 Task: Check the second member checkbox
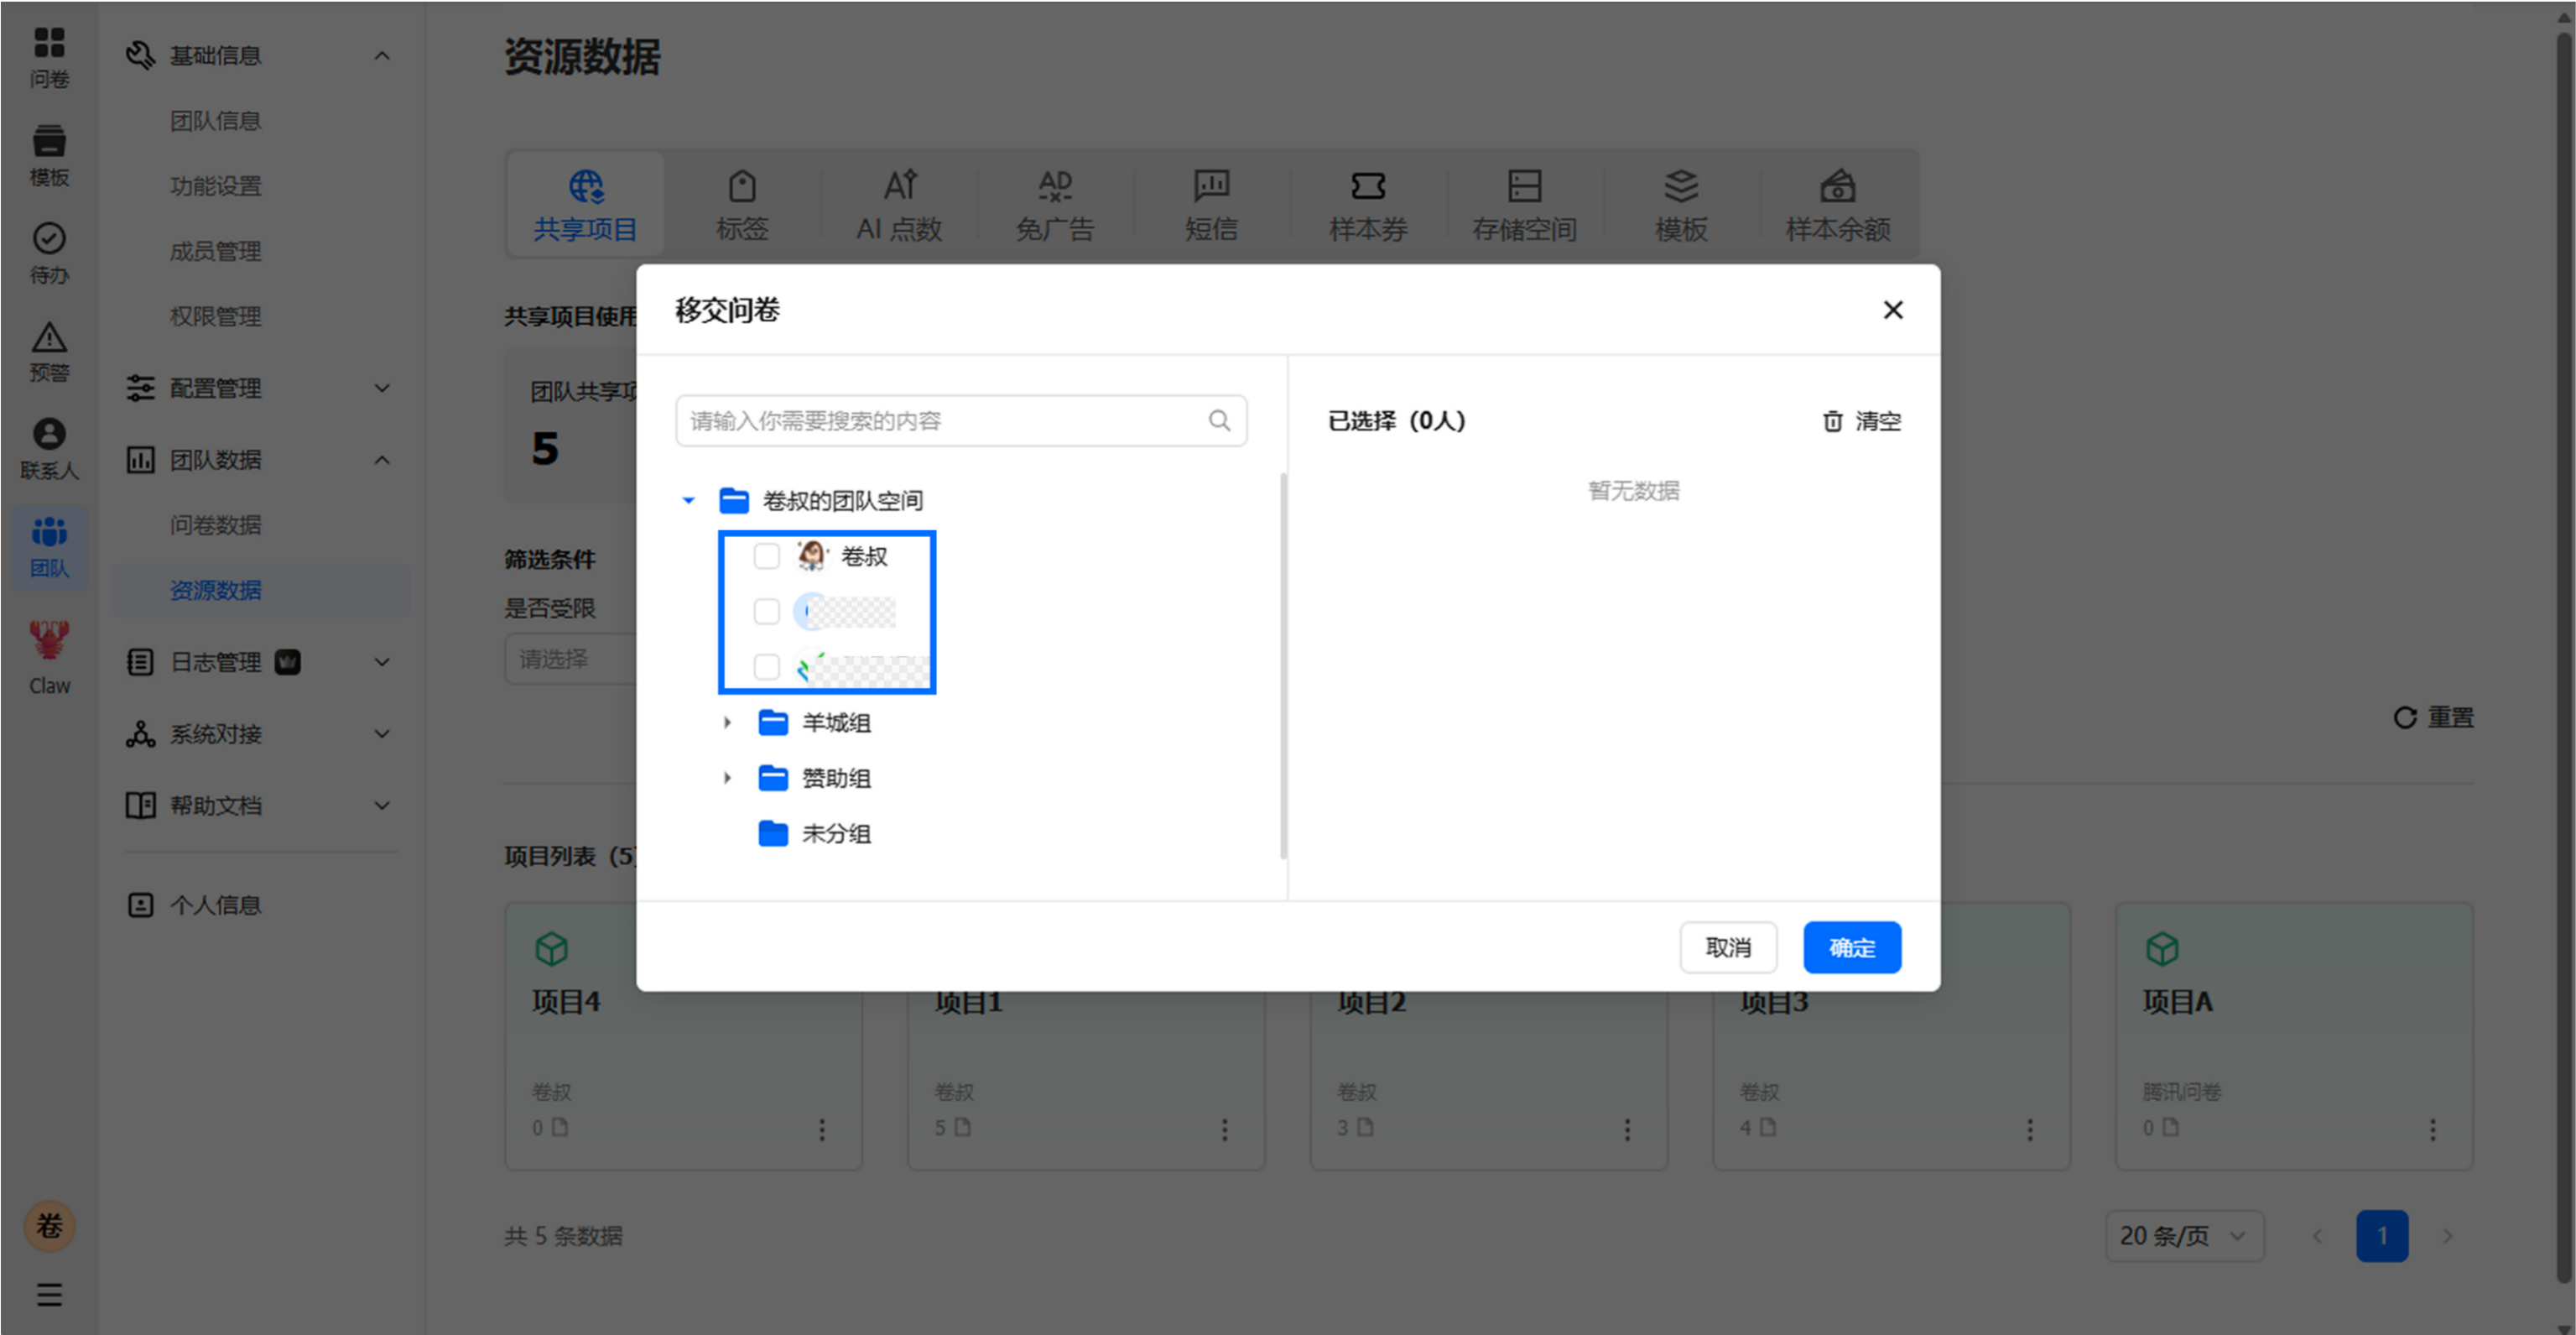[766, 611]
